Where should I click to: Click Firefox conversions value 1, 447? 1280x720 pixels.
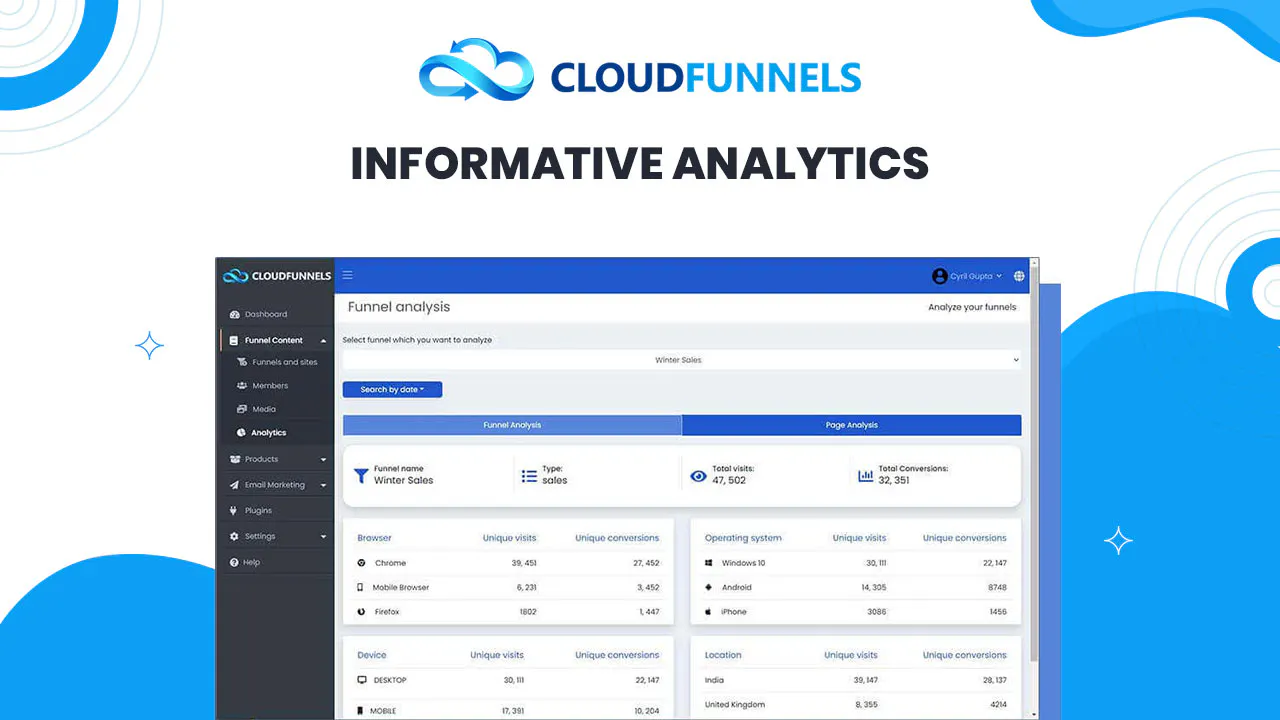pyautogui.click(x=649, y=611)
